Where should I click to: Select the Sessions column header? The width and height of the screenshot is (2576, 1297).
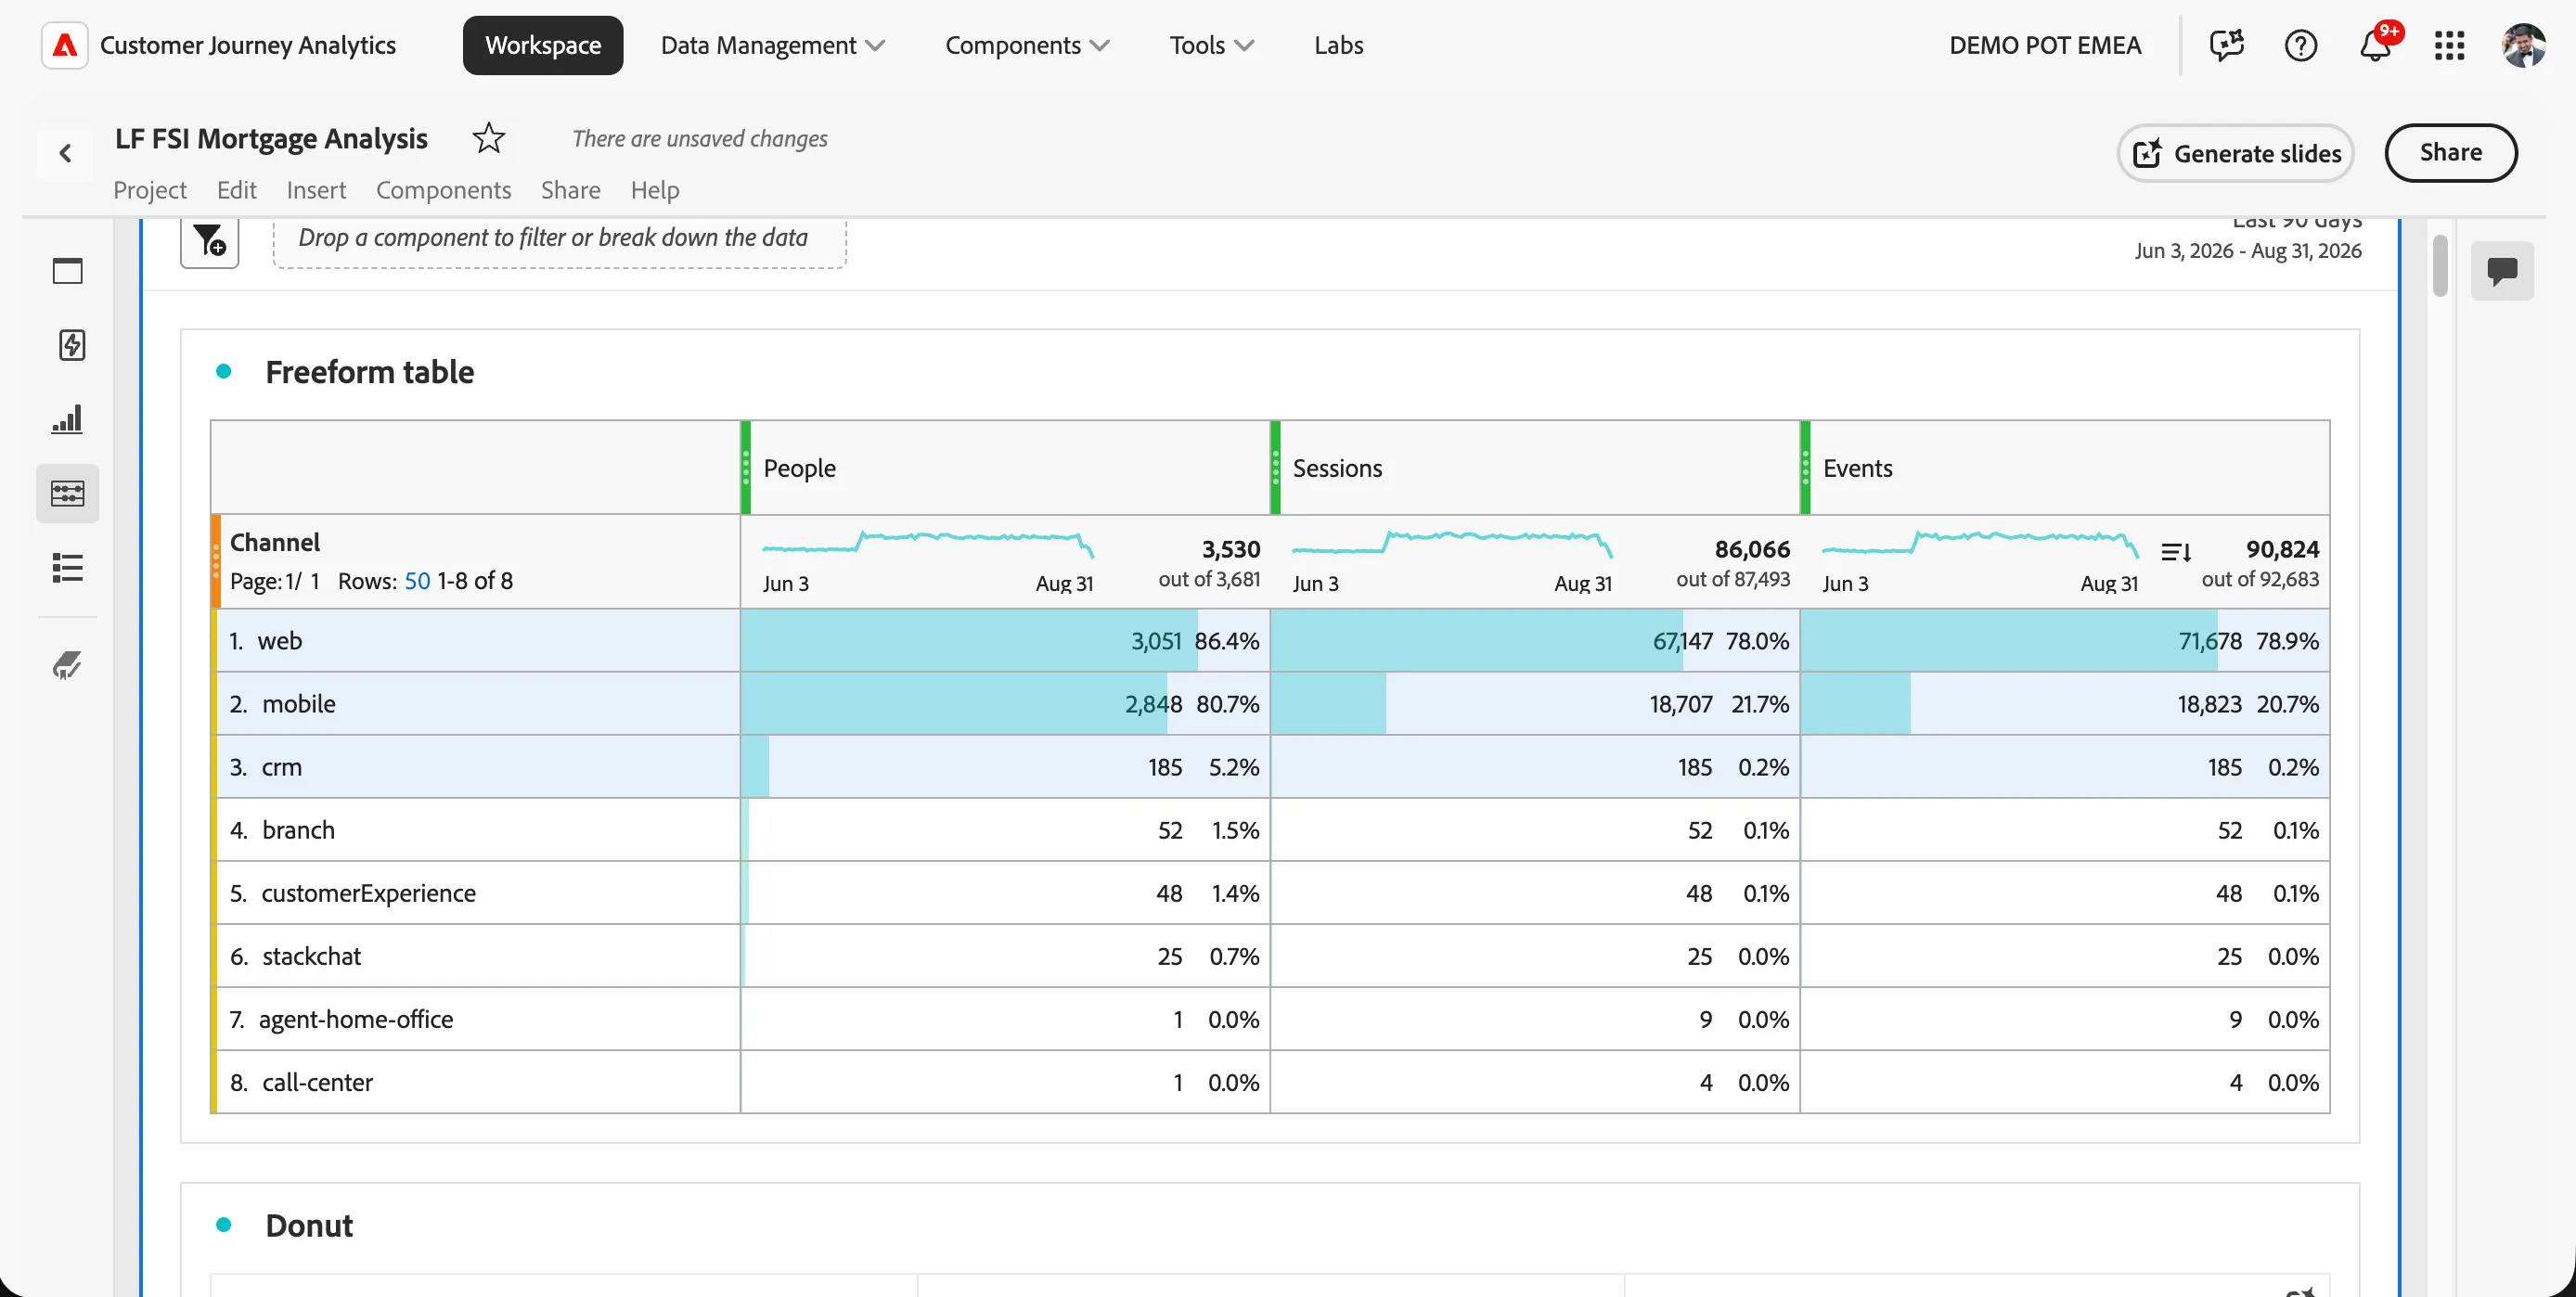tap(1535, 468)
